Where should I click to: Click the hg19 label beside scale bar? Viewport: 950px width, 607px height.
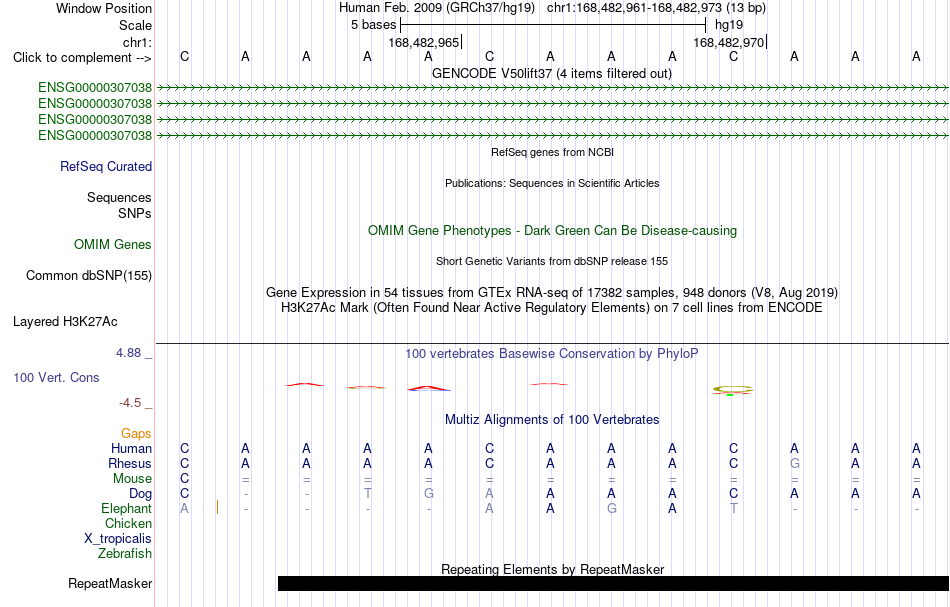click(x=729, y=25)
